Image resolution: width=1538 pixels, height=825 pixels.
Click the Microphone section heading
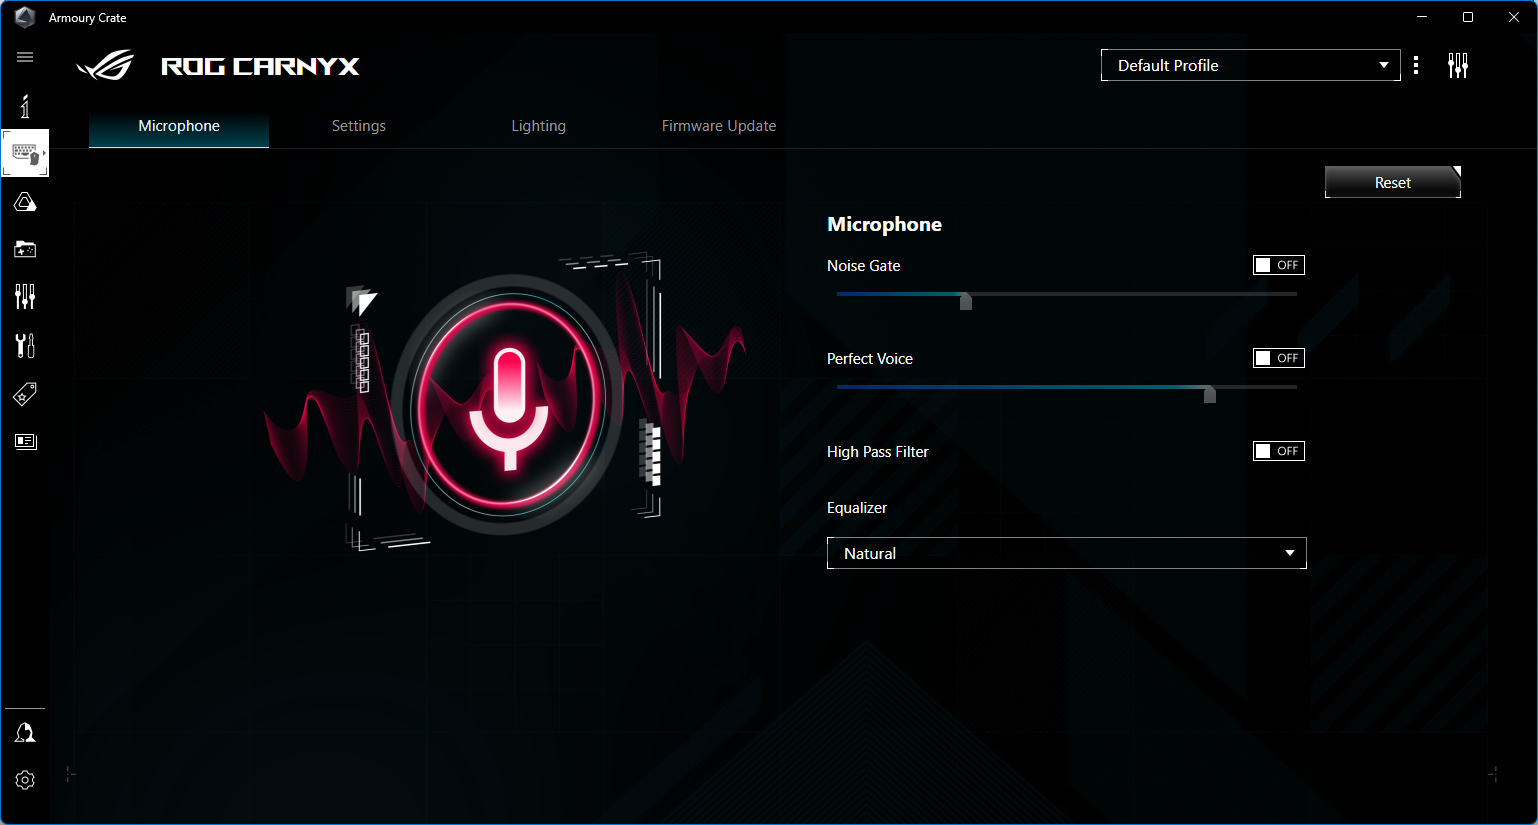[x=885, y=224]
